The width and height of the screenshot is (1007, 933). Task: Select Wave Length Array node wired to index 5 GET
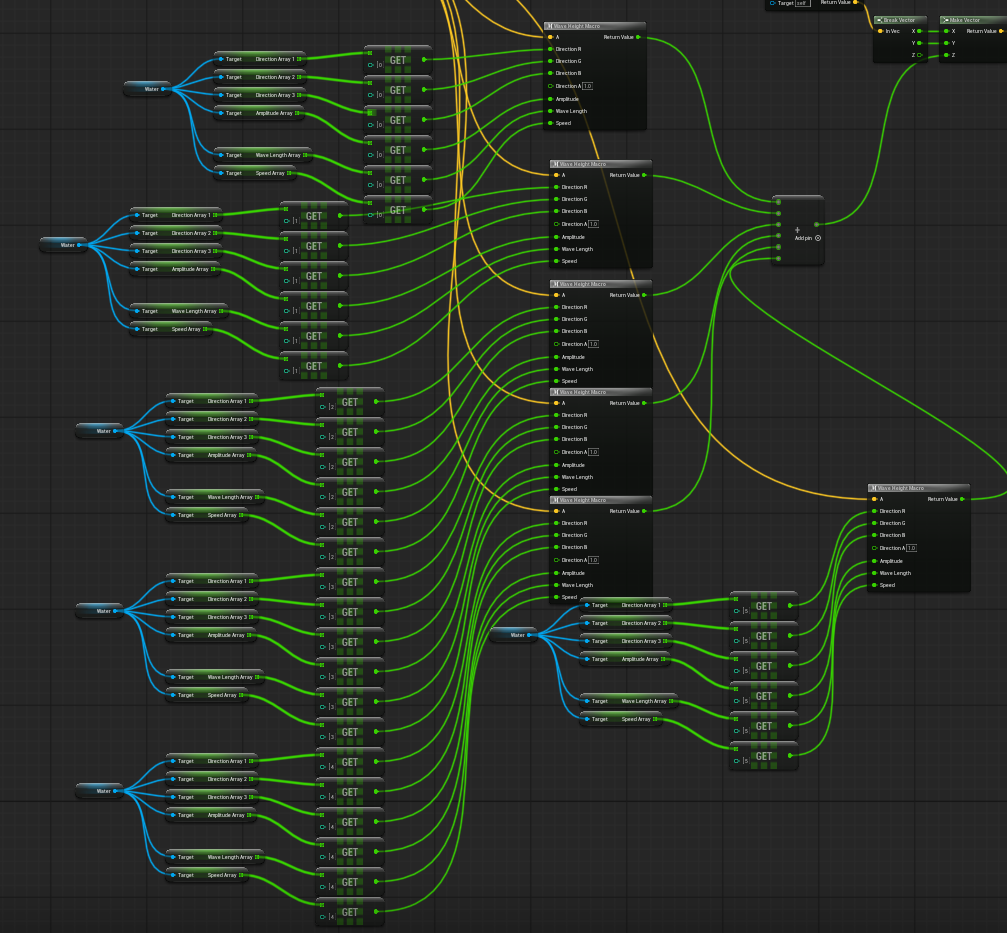click(629, 701)
